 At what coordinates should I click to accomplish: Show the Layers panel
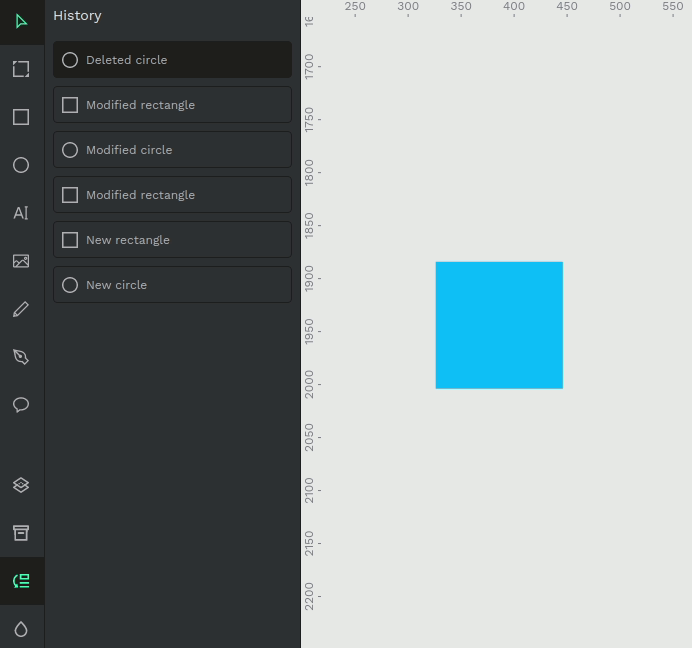tap(21, 485)
